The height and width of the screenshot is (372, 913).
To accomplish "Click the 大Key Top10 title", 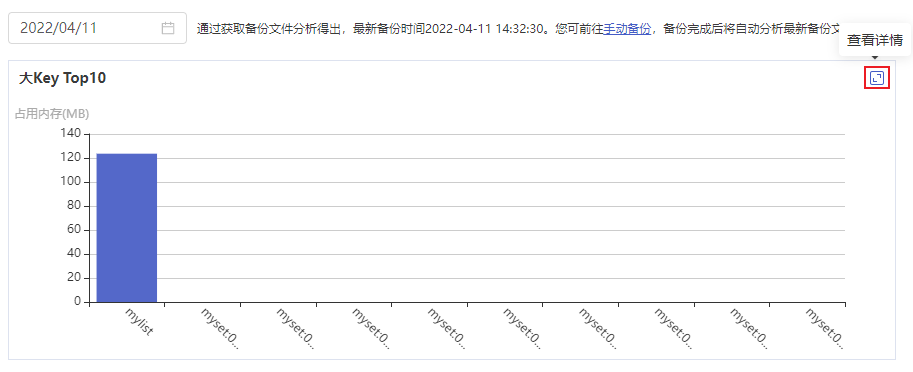I will click(x=62, y=78).
